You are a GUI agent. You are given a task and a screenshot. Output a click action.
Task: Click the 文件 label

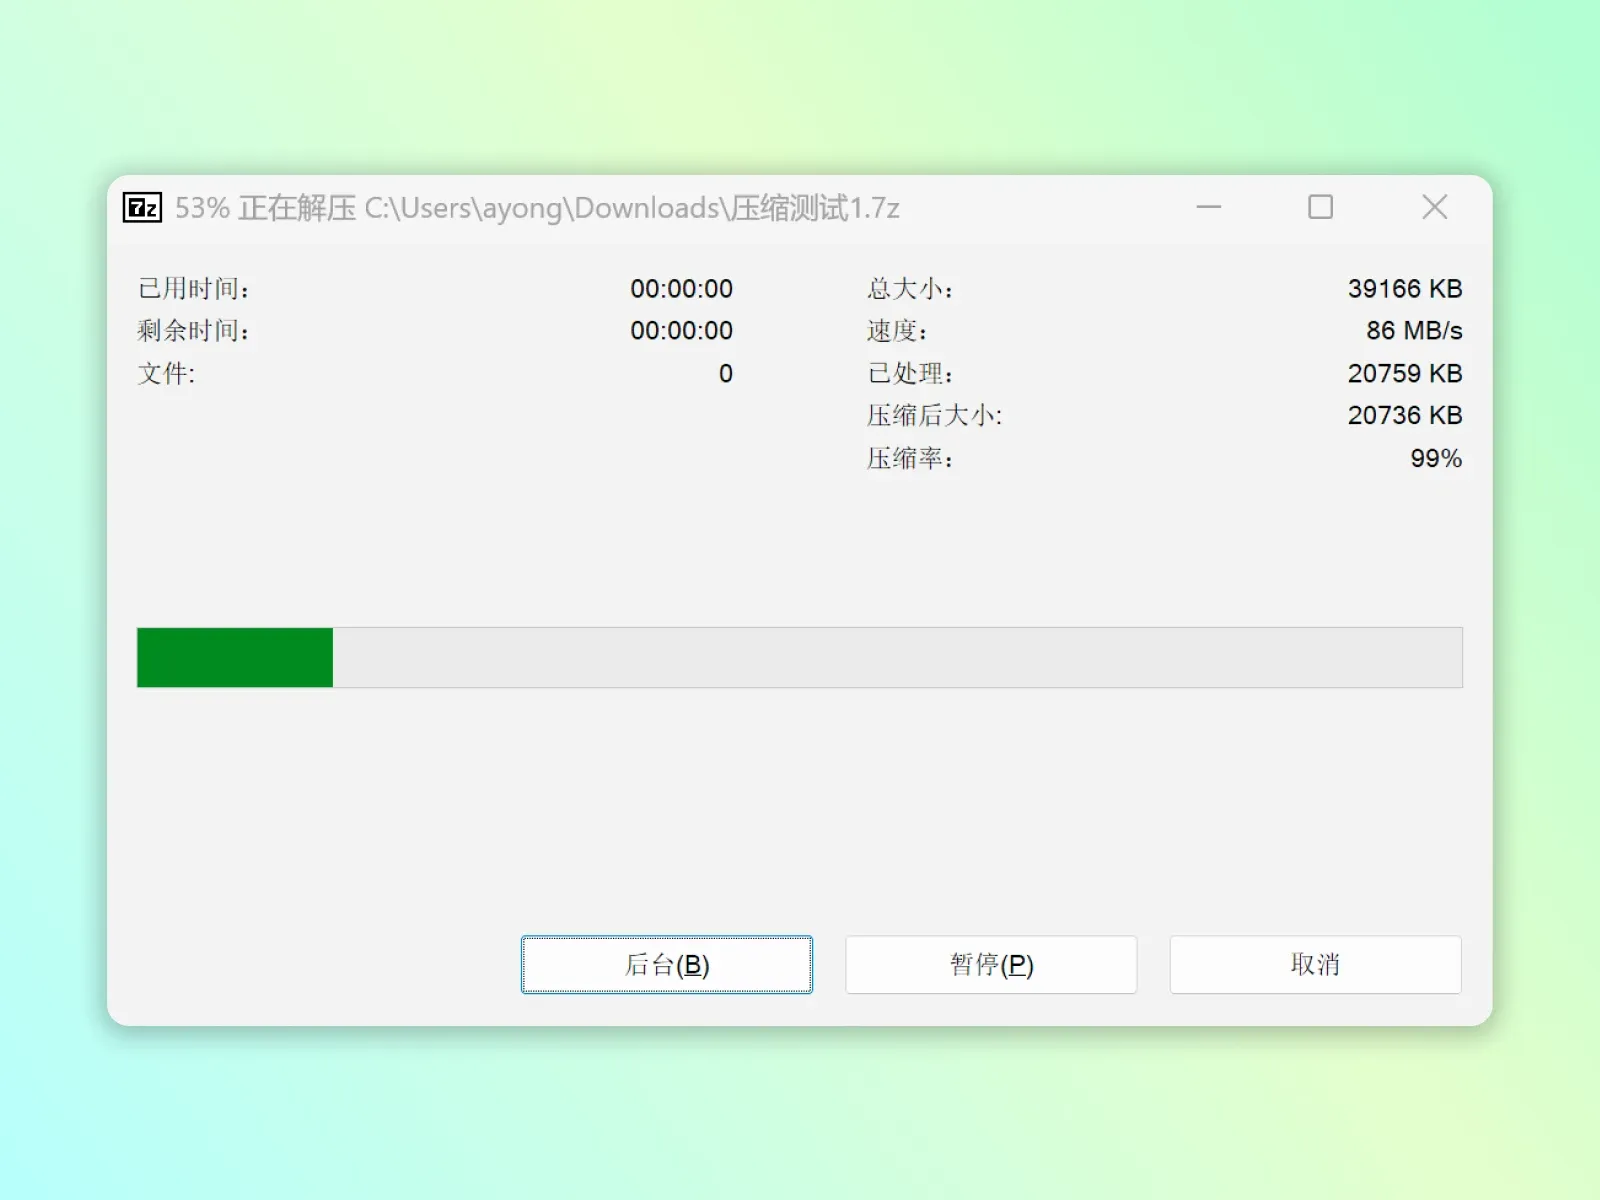pyautogui.click(x=167, y=374)
